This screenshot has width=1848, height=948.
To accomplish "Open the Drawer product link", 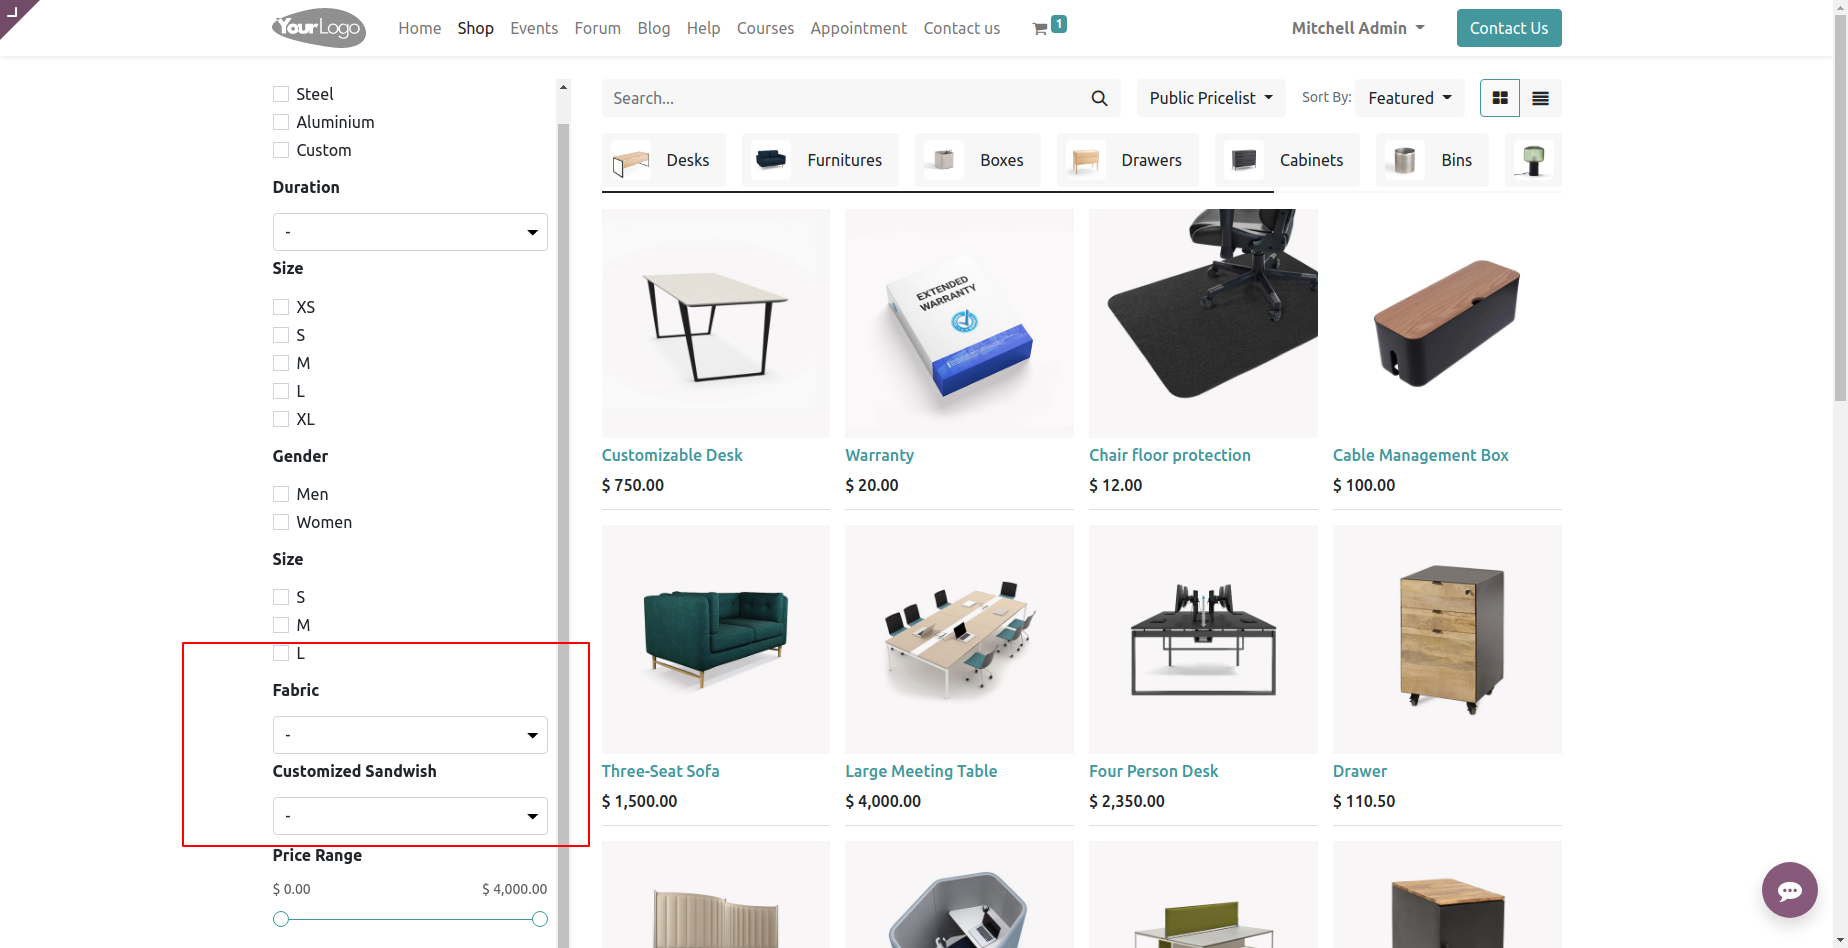I will tap(1360, 771).
